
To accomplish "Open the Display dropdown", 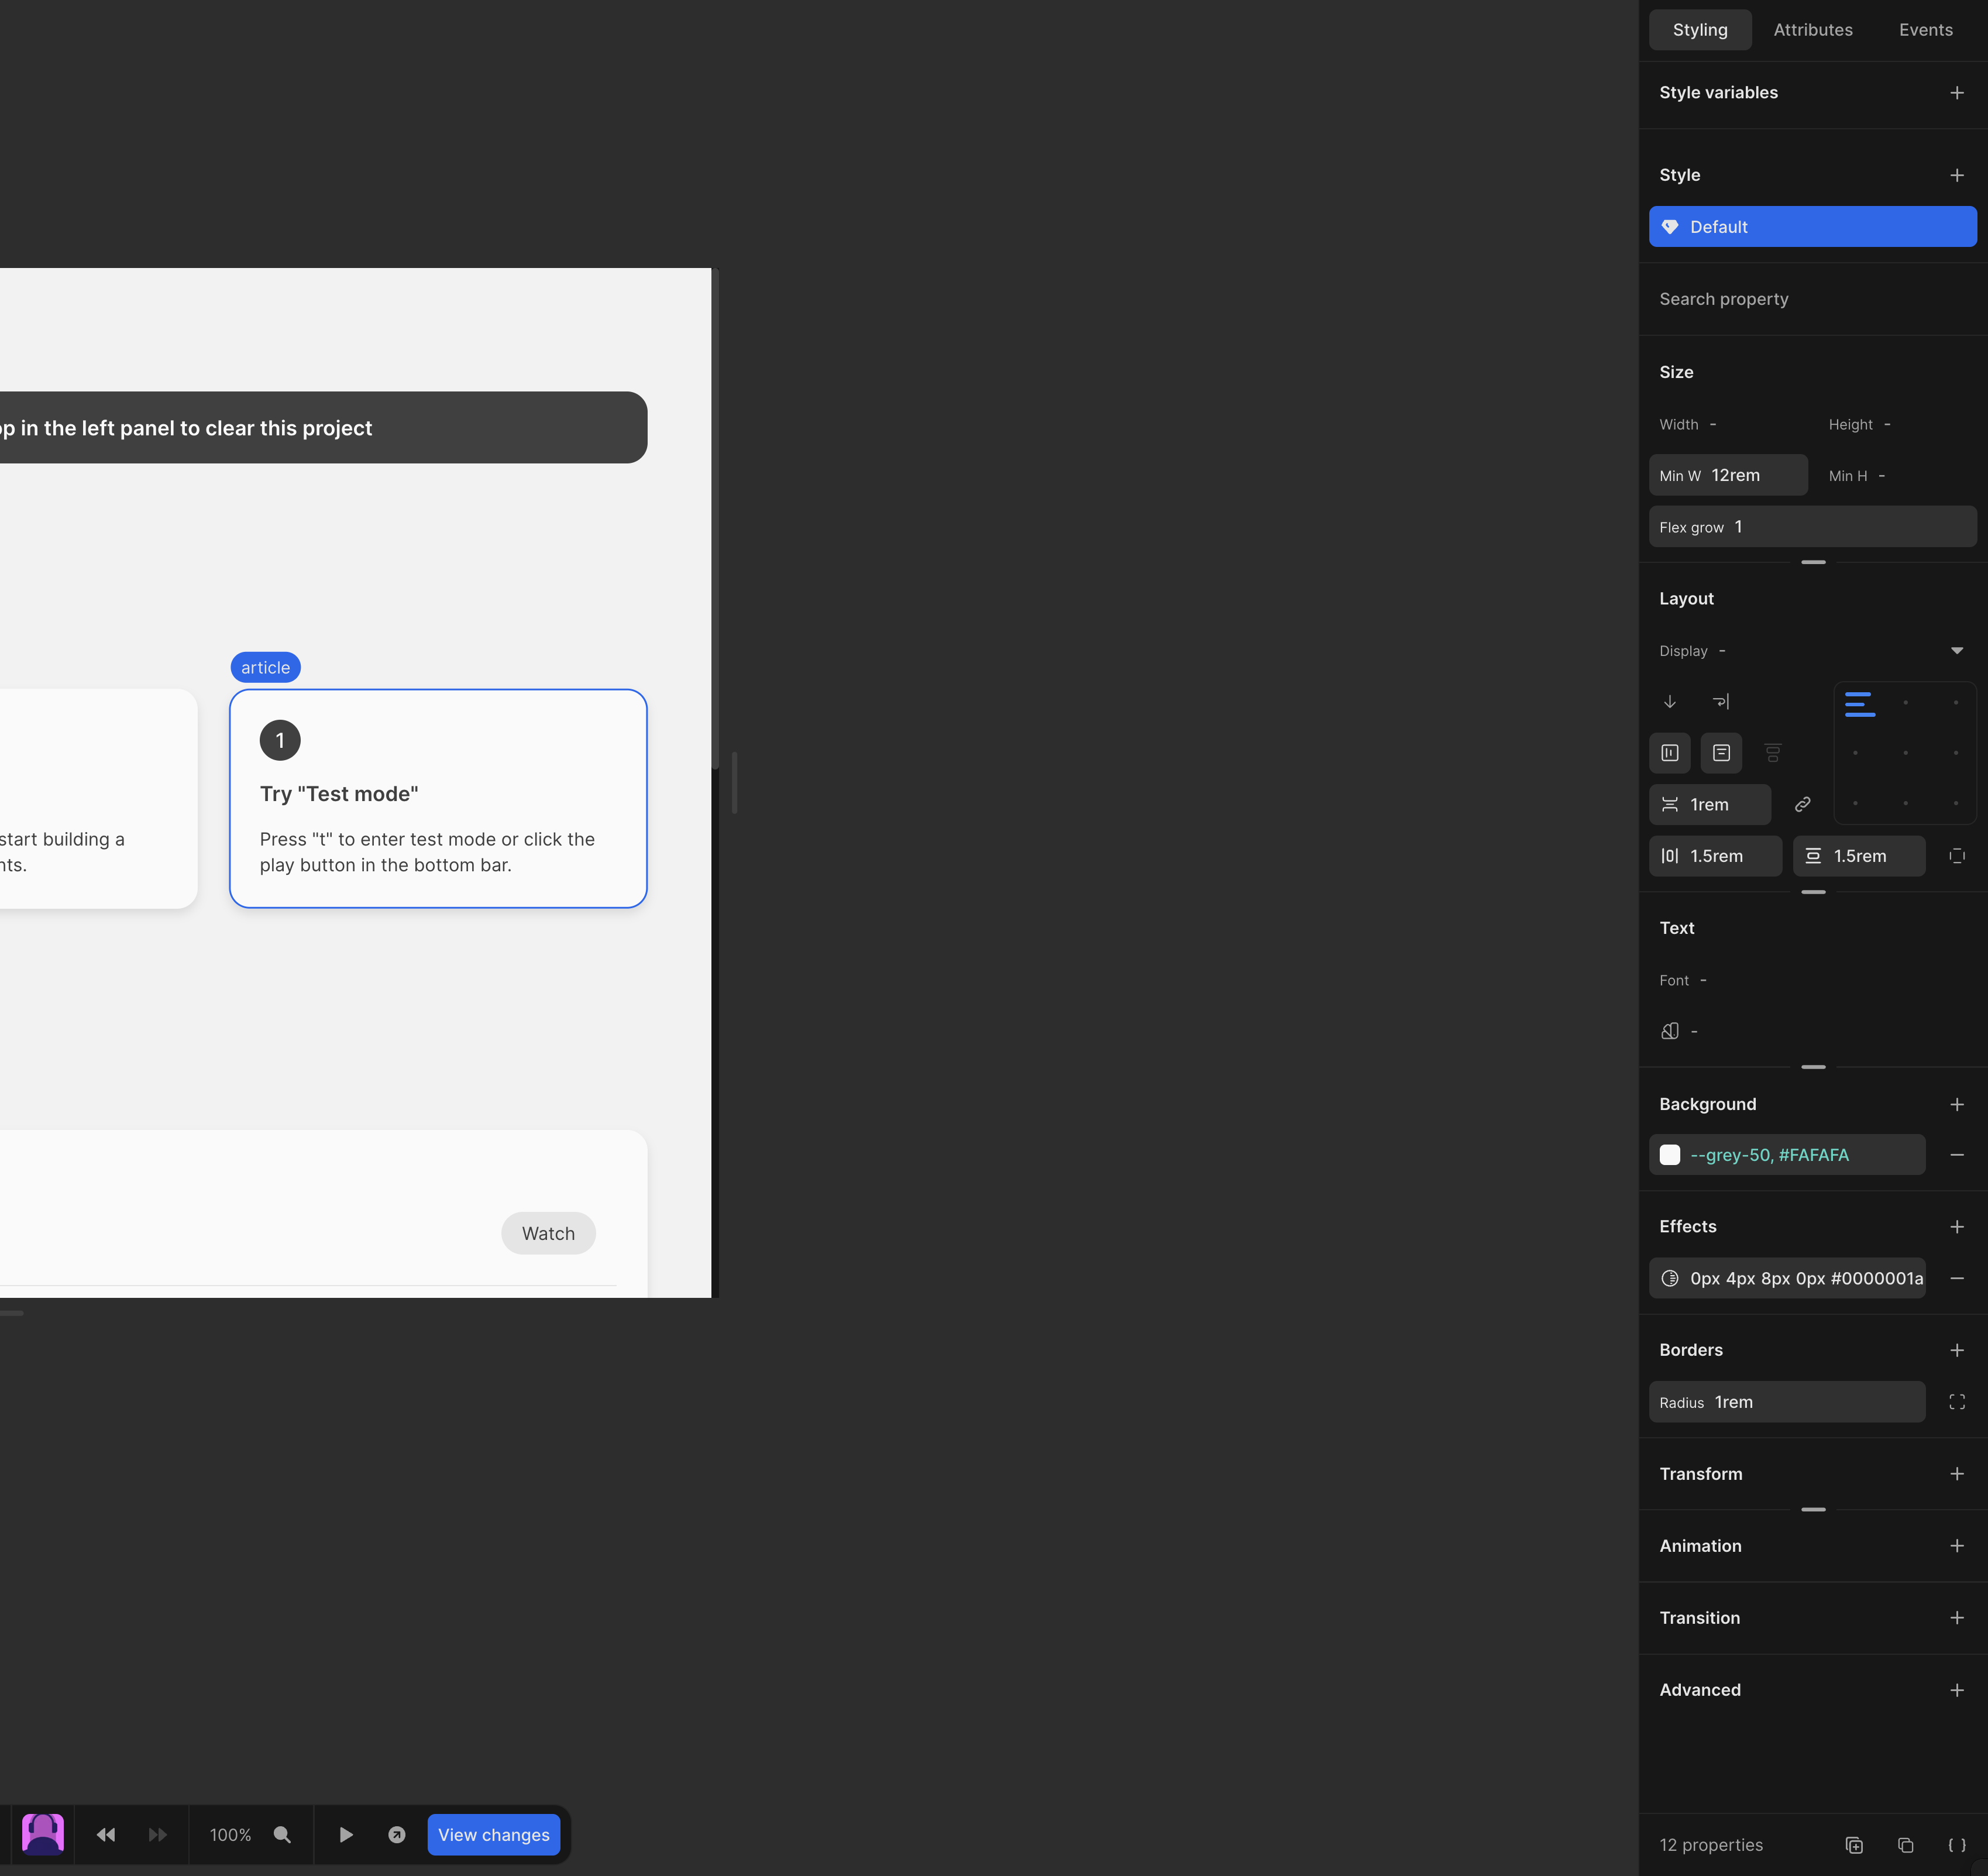I will coord(1956,651).
